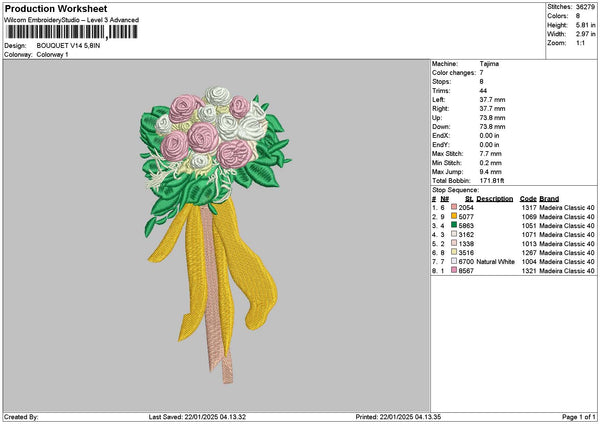Click the Production Worksheet title
Viewport: 600px width, 424px height.
click(56, 8)
